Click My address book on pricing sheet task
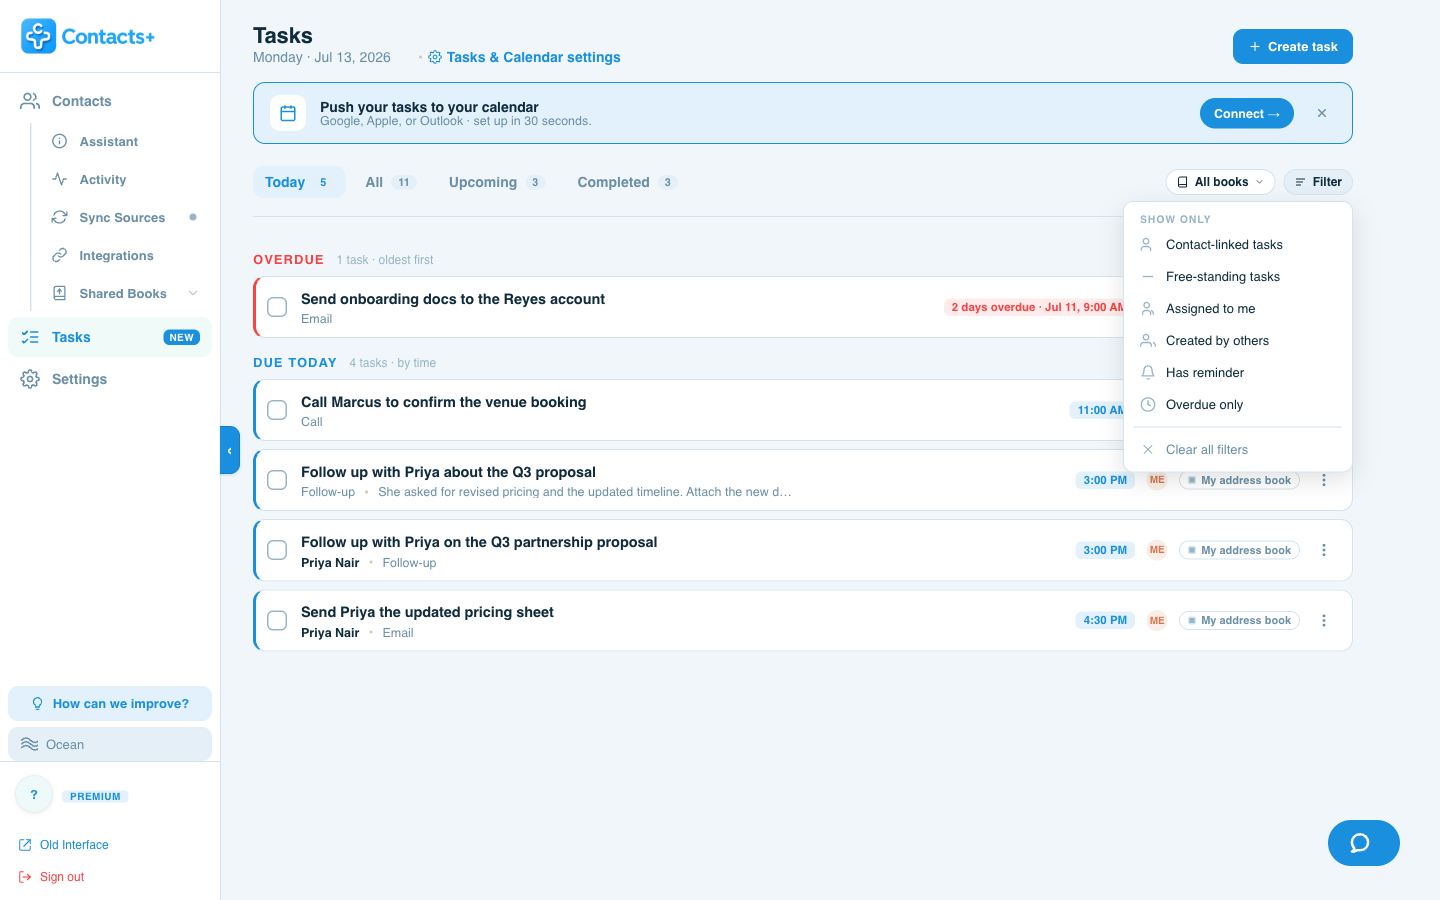Screen dimensions: 1440x900 tap(1239, 620)
